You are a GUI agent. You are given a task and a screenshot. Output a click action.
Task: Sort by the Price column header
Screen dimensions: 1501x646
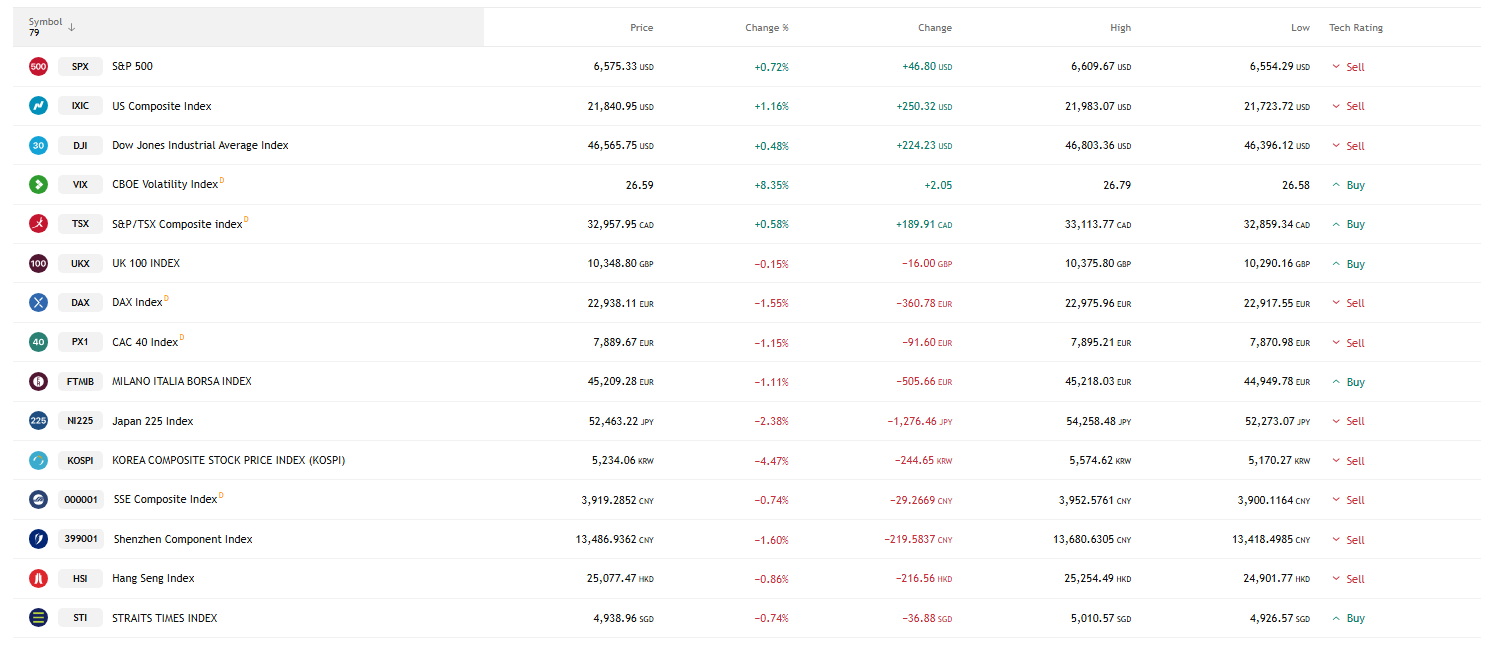(x=641, y=28)
